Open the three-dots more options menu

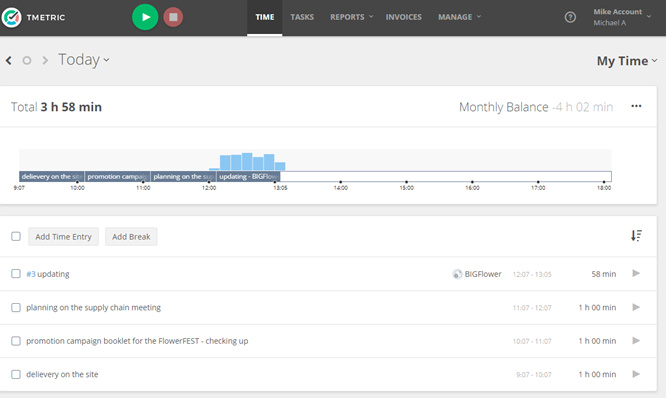click(636, 106)
